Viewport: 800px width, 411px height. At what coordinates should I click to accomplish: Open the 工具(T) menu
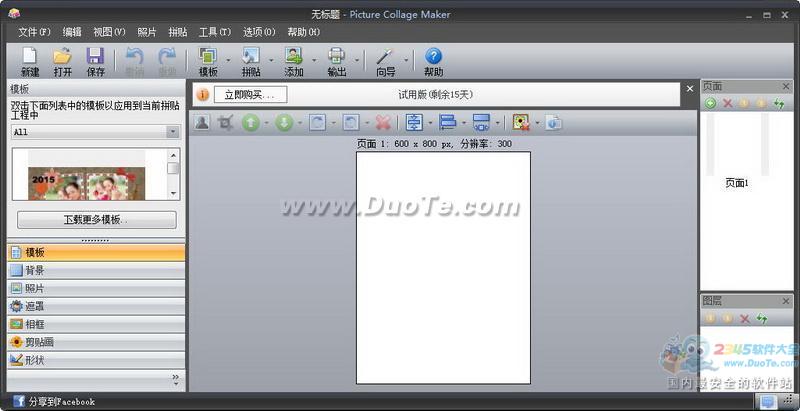click(215, 32)
